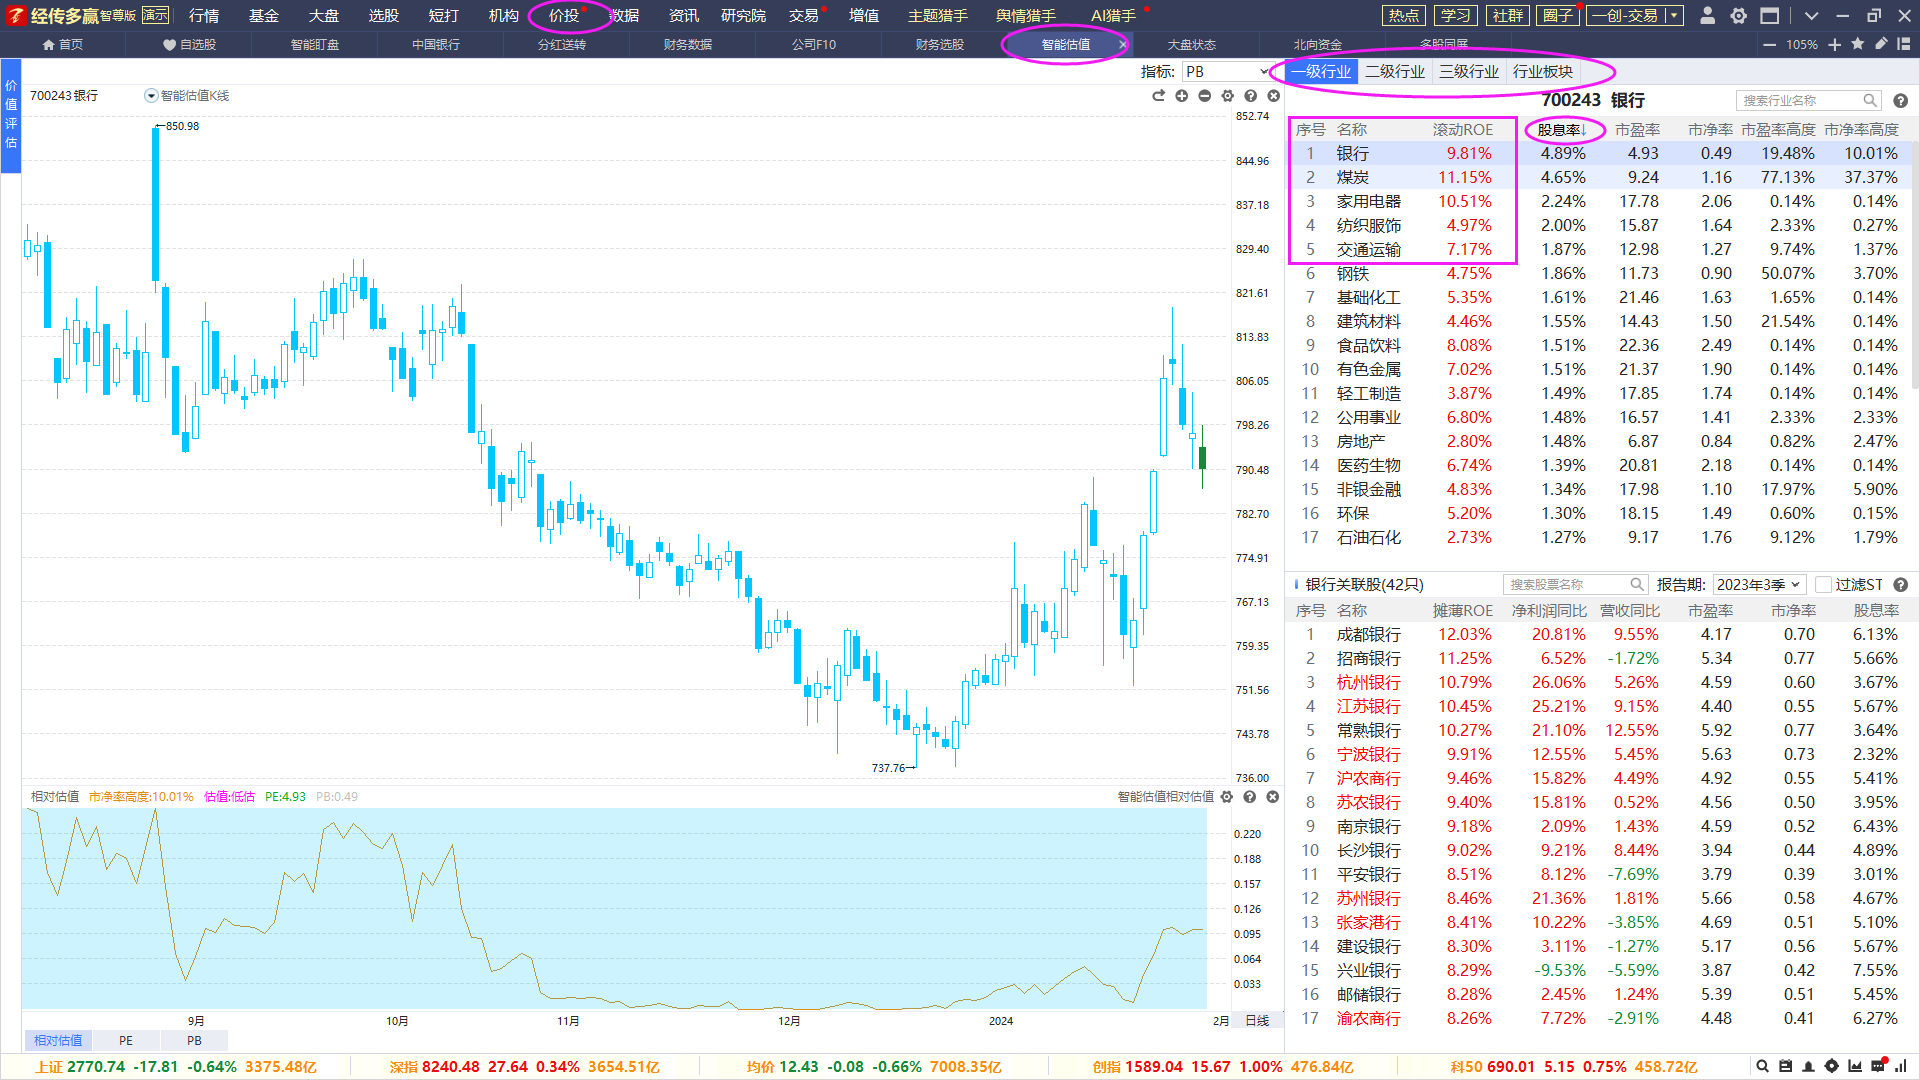Open the settings gear in title bar
1920x1080 pixels.
click(x=1739, y=15)
